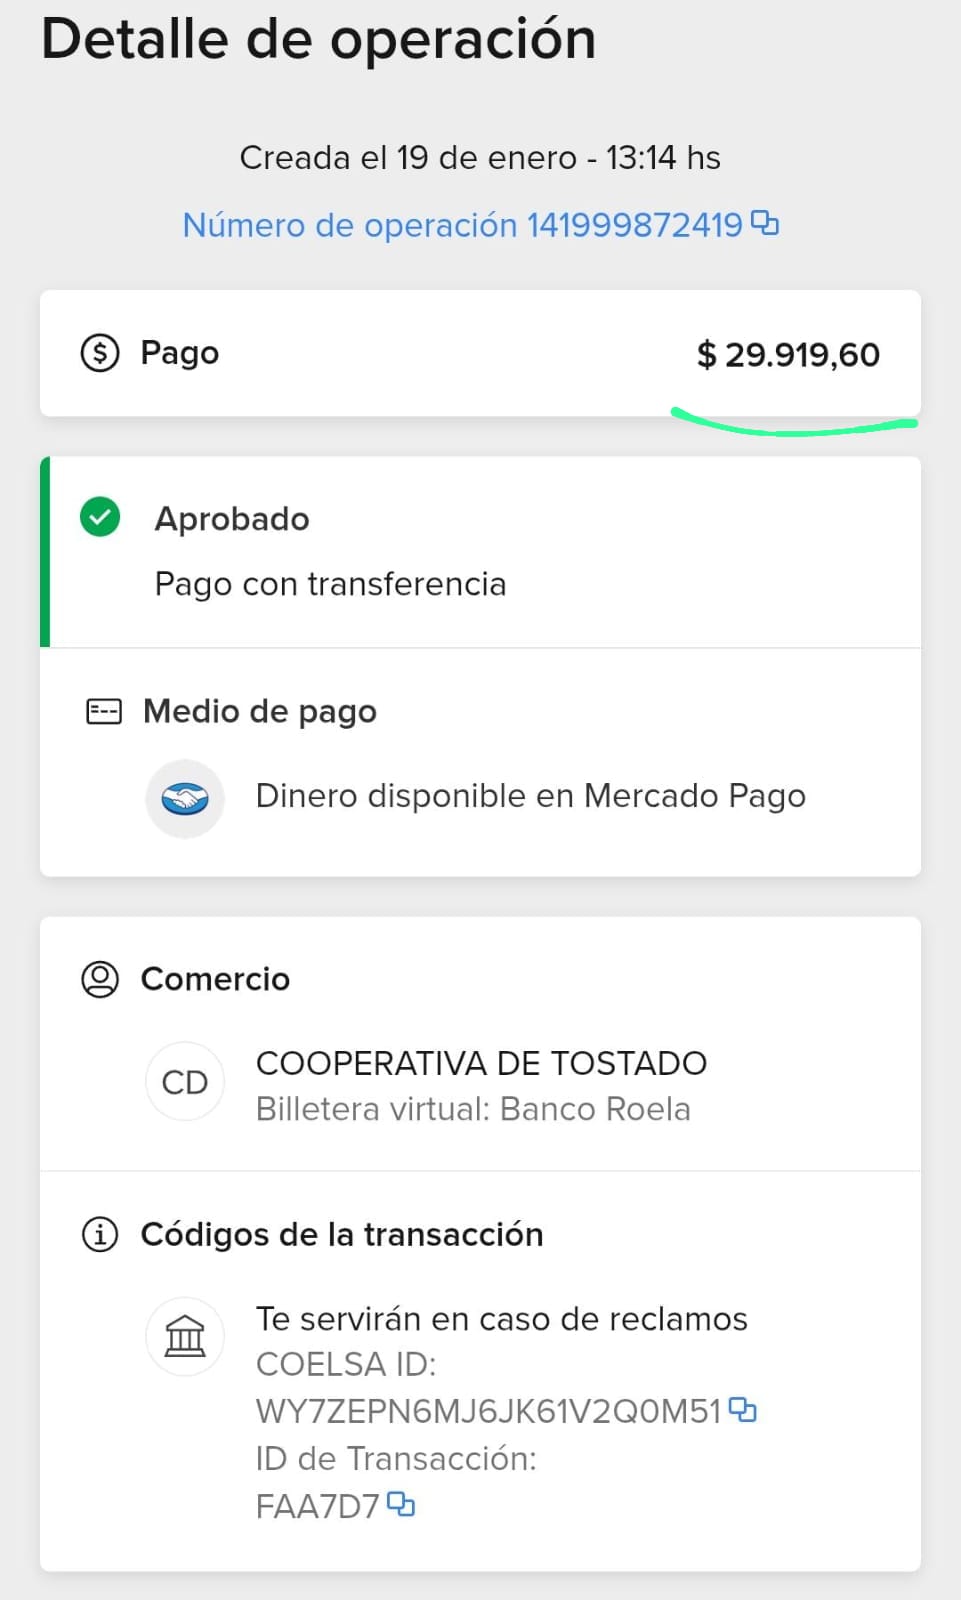Viewport: 961px width, 1600px height.
Task: Tap Dinero disponible en Mercado Pago
Action: tap(530, 796)
